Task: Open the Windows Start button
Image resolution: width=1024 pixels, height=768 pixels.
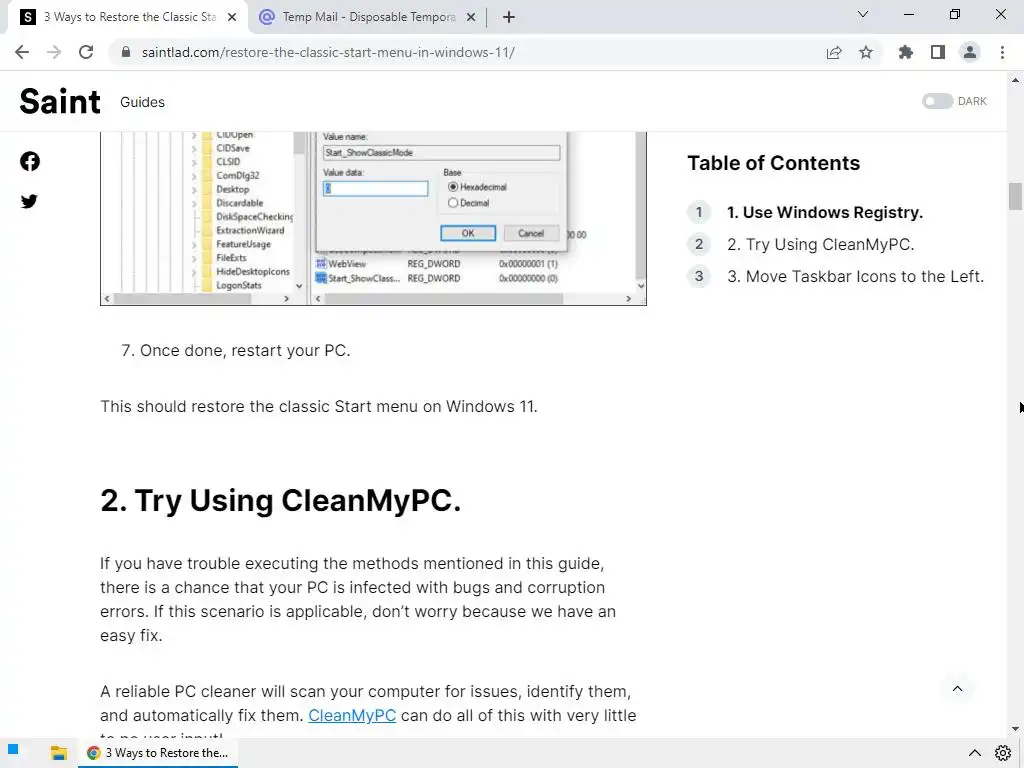Action: click(13, 750)
